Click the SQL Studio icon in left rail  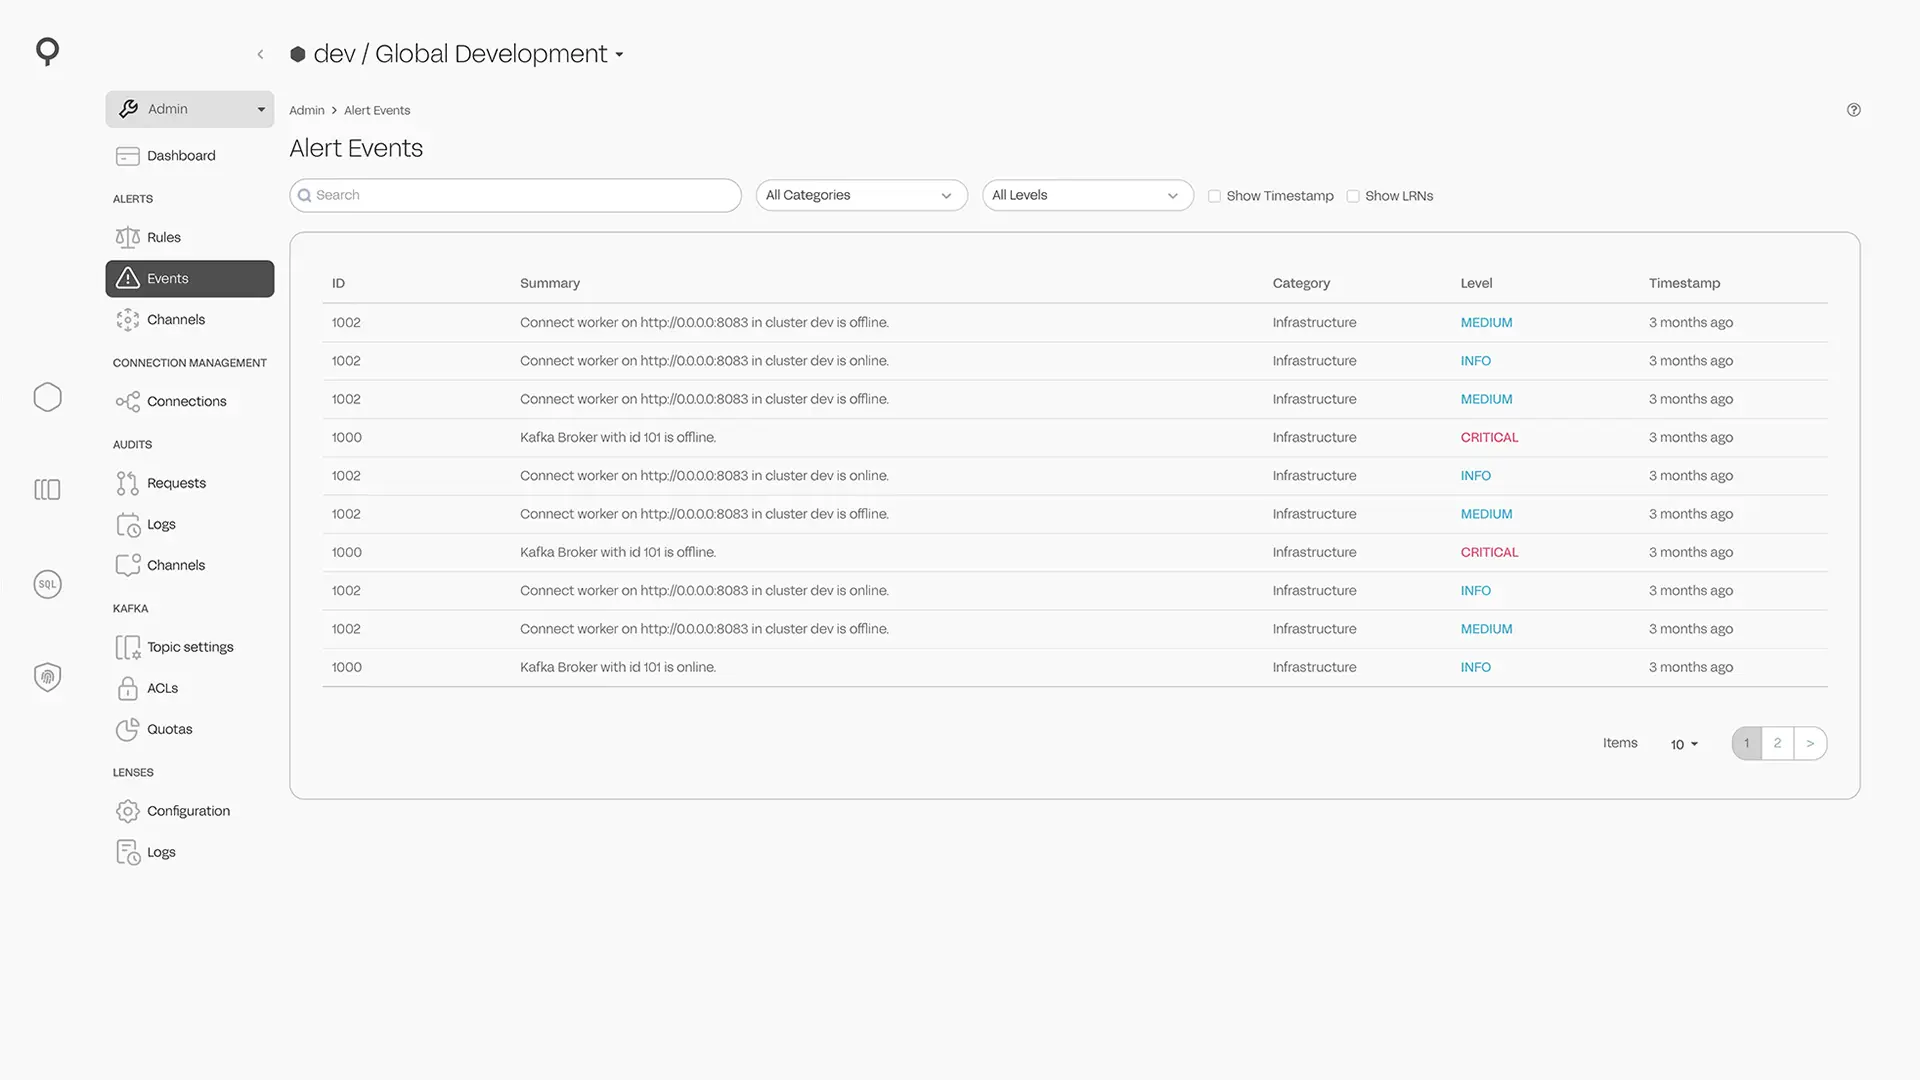47,585
